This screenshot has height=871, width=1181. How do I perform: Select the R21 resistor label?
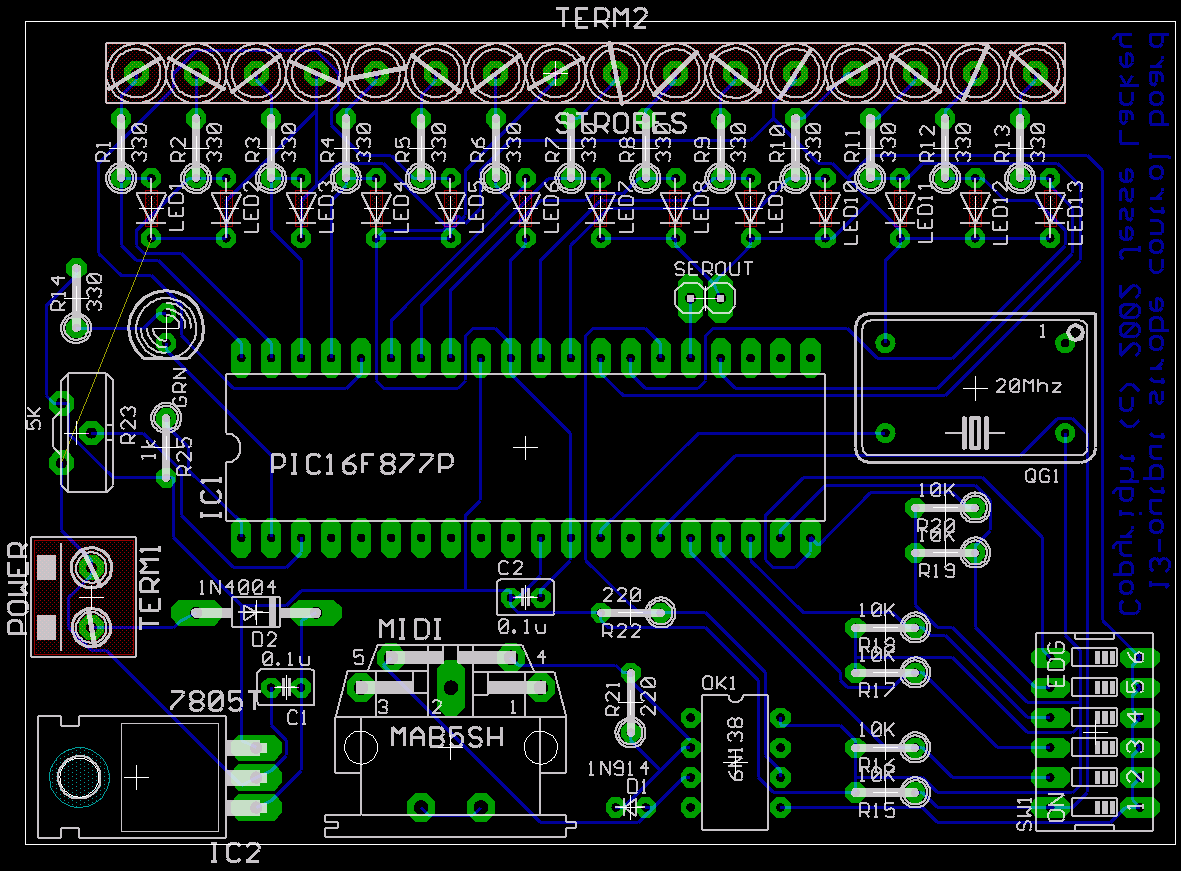click(613, 699)
